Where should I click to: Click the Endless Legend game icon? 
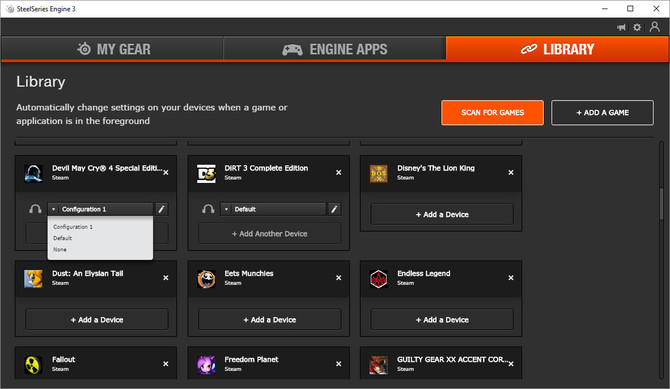379,279
